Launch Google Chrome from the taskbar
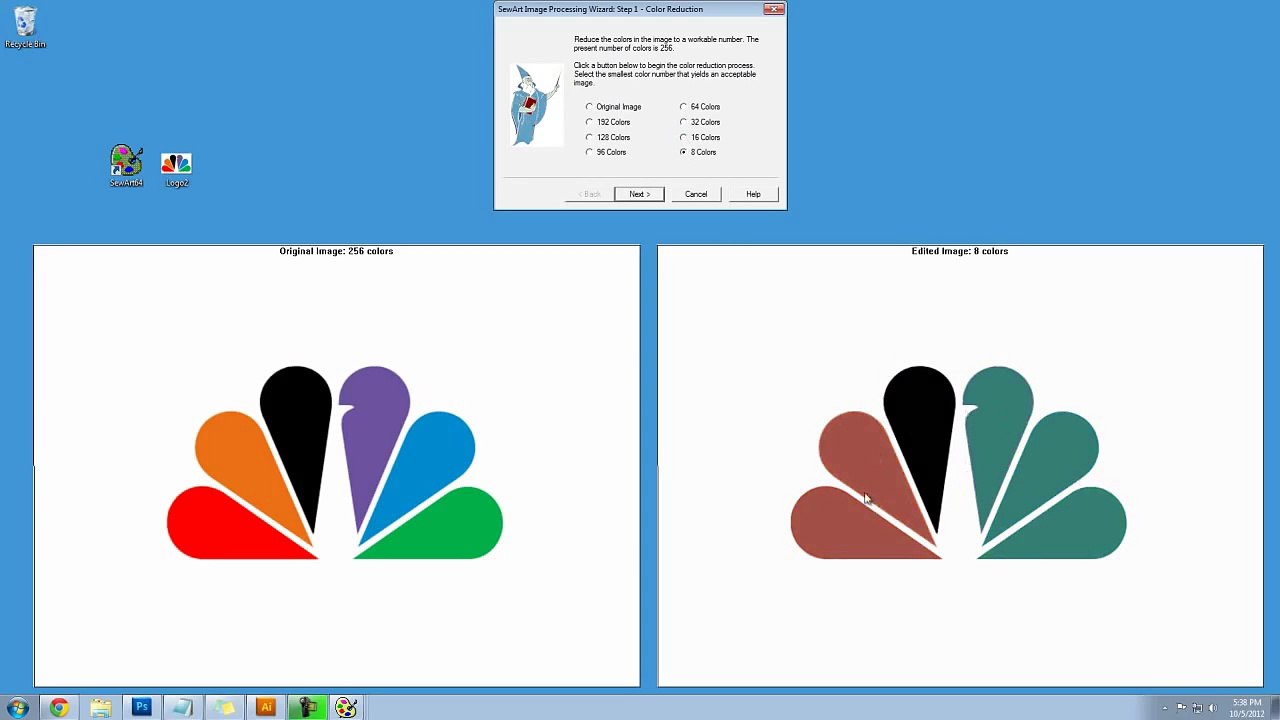 (x=59, y=708)
